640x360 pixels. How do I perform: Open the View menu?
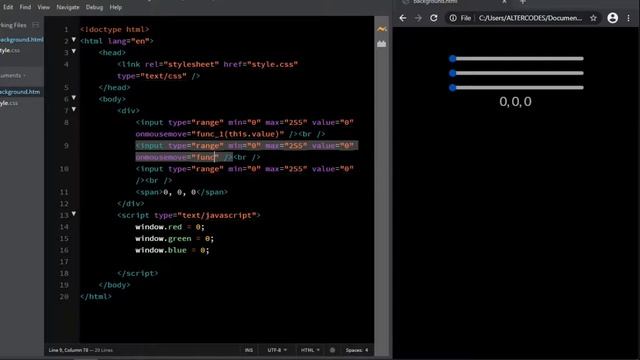43,7
